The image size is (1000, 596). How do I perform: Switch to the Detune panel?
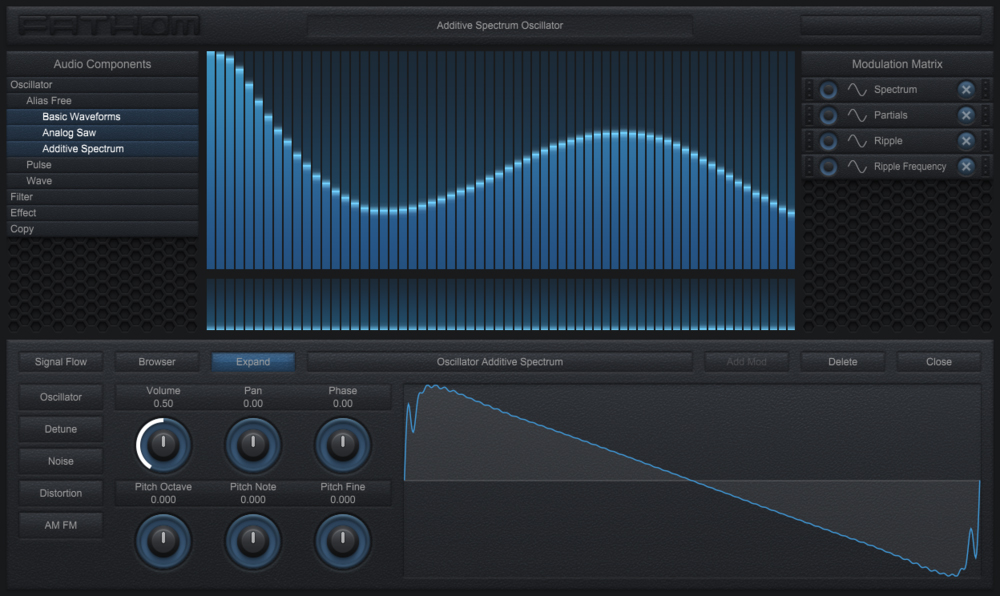pos(60,429)
